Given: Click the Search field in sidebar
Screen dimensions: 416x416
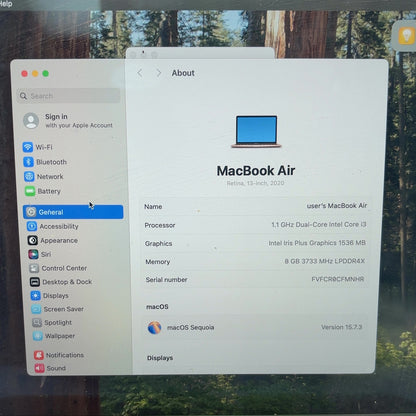Looking at the screenshot, I should click(x=68, y=96).
